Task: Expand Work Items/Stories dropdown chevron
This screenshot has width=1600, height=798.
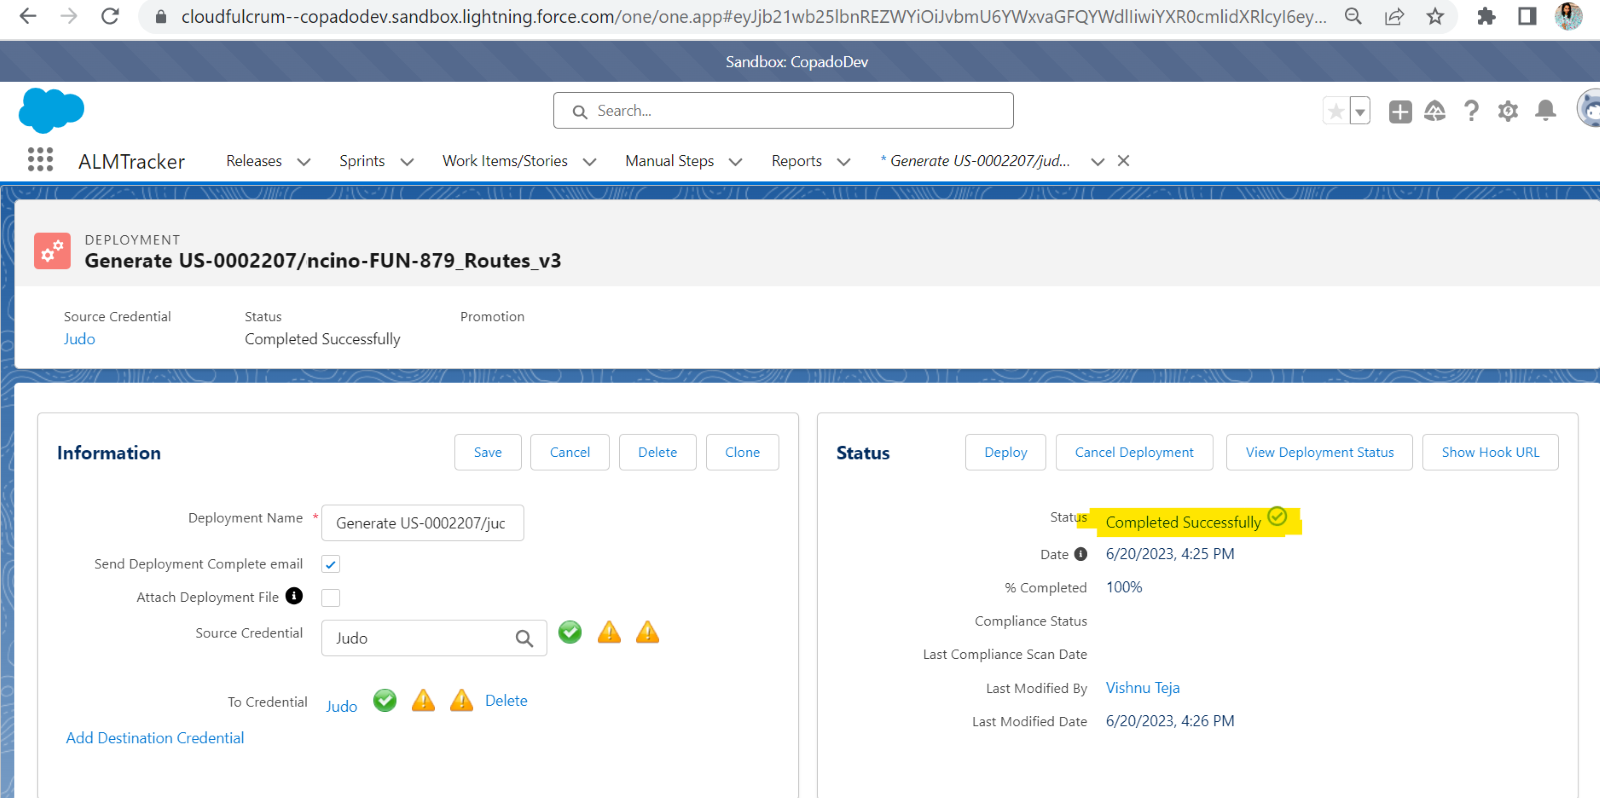Action: coord(590,162)
